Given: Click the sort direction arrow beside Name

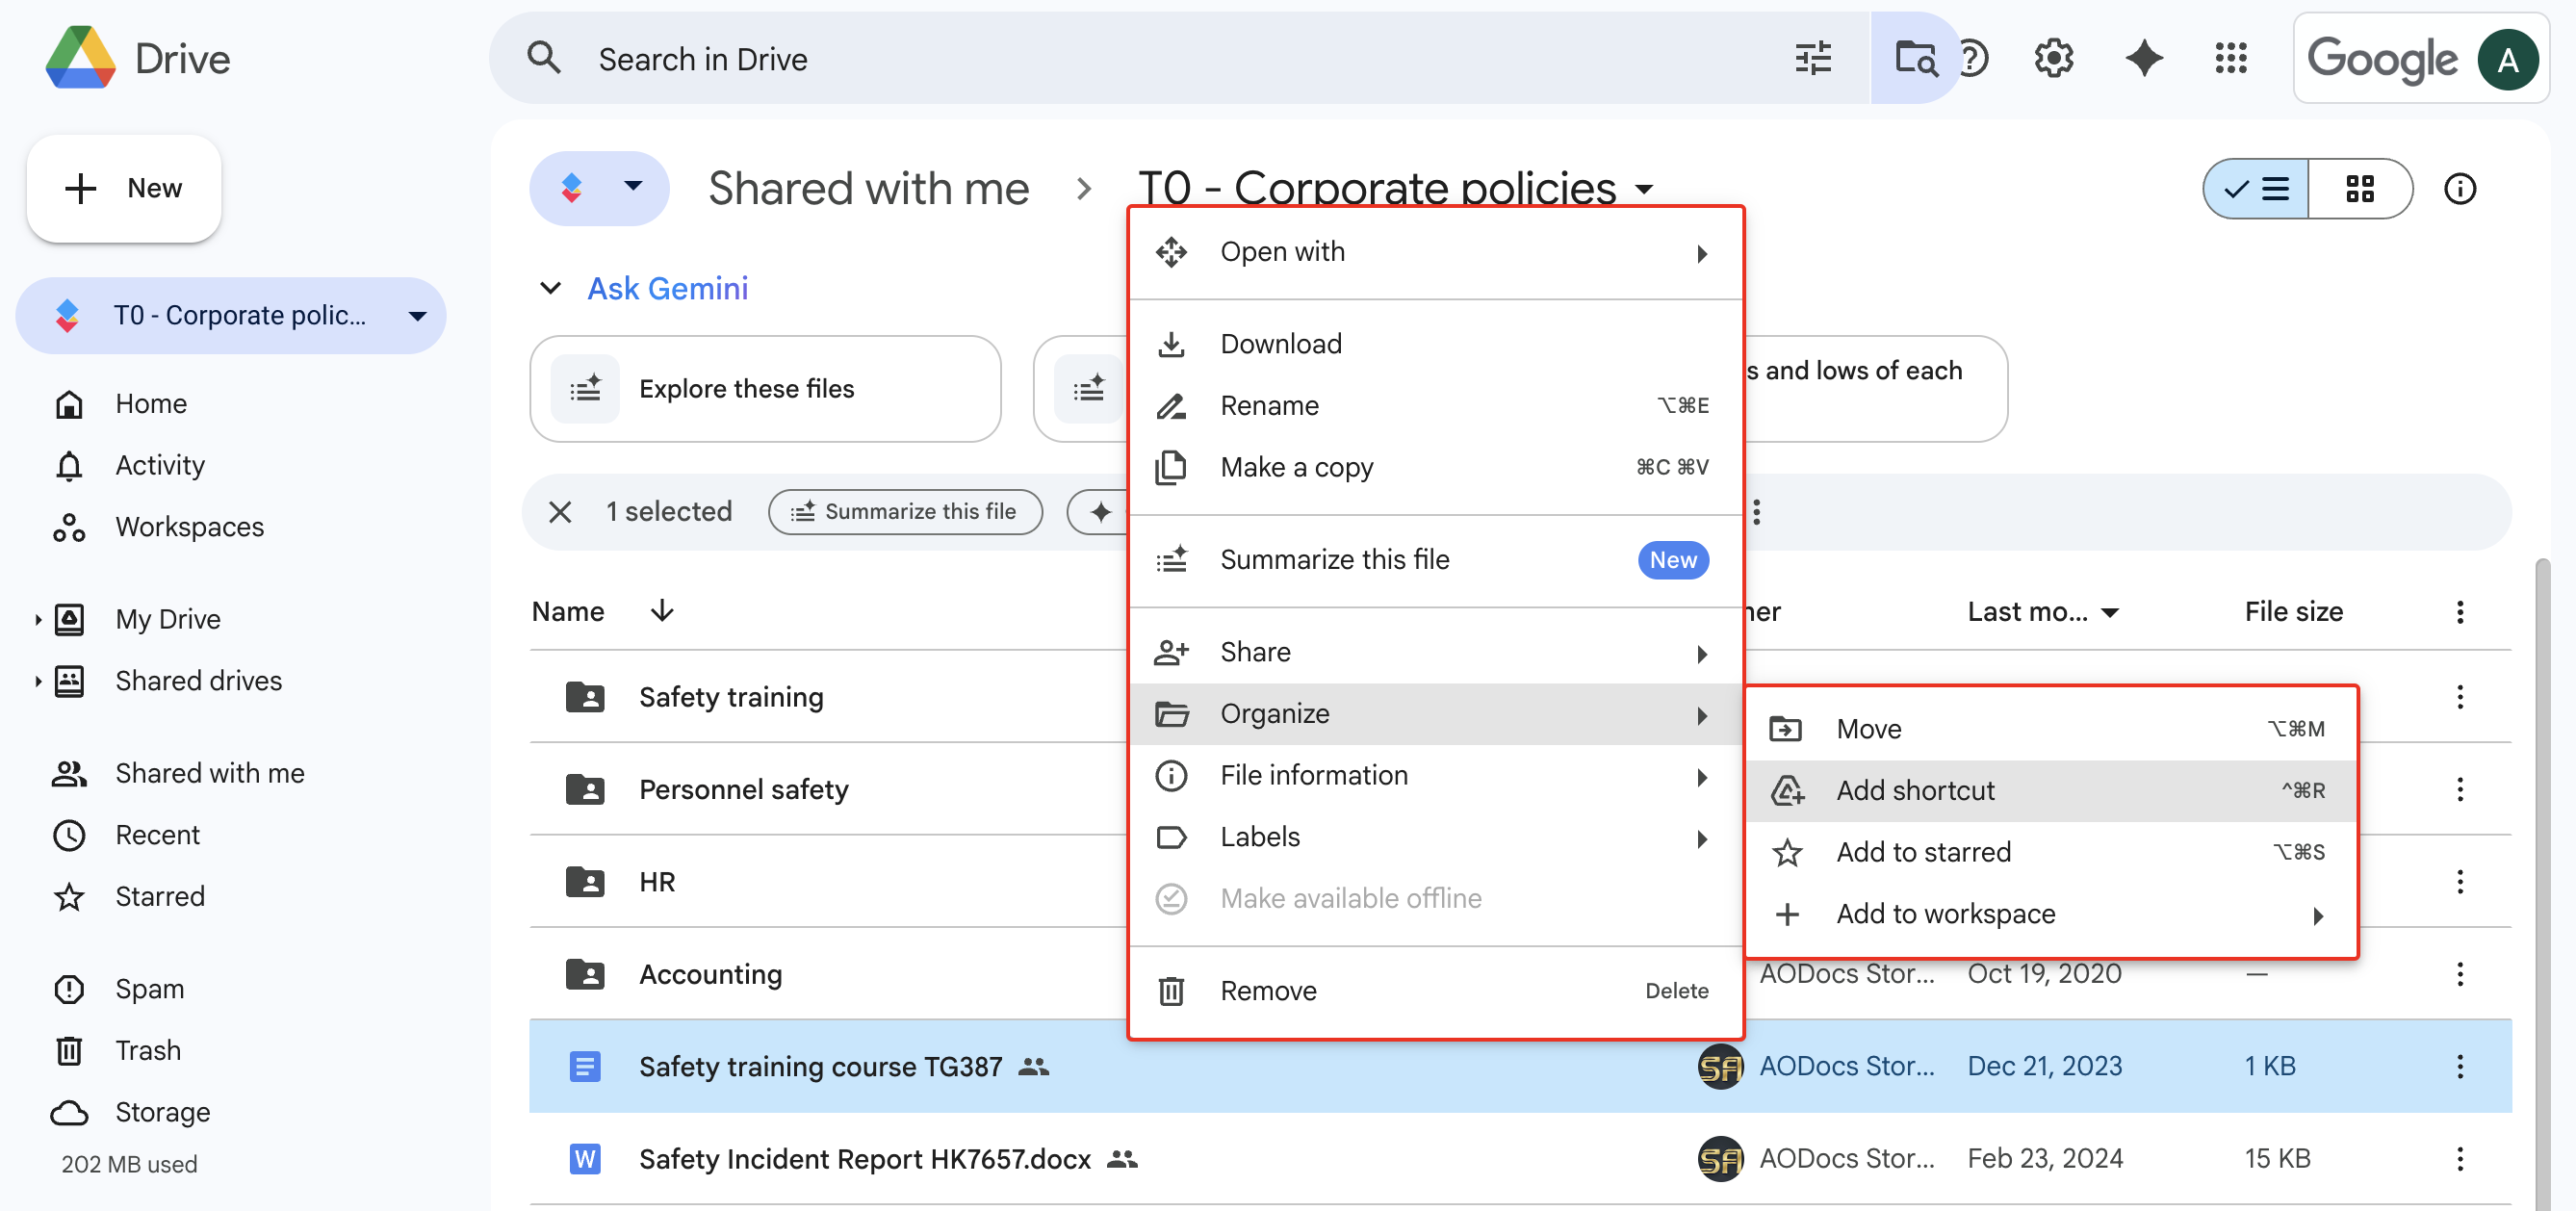Looking at the screenshot, I should [x=662, y=611].
